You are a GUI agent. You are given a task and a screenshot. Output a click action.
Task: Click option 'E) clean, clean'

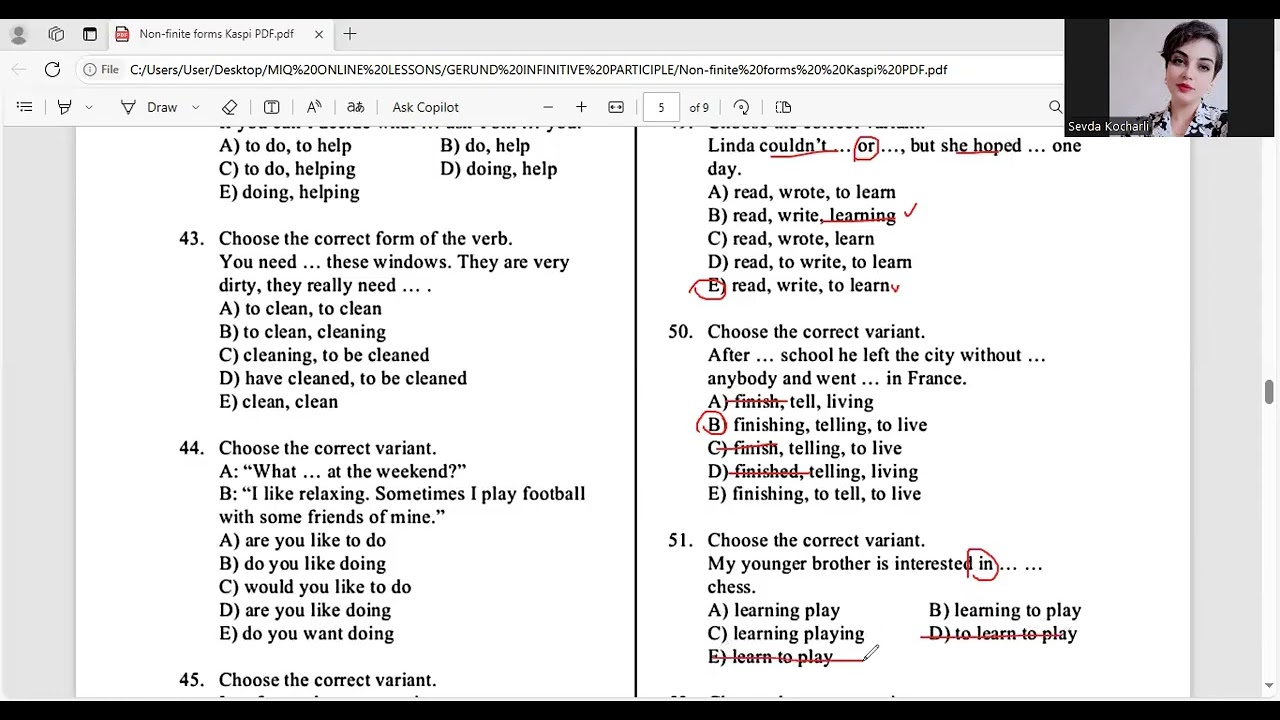(278, 402)
